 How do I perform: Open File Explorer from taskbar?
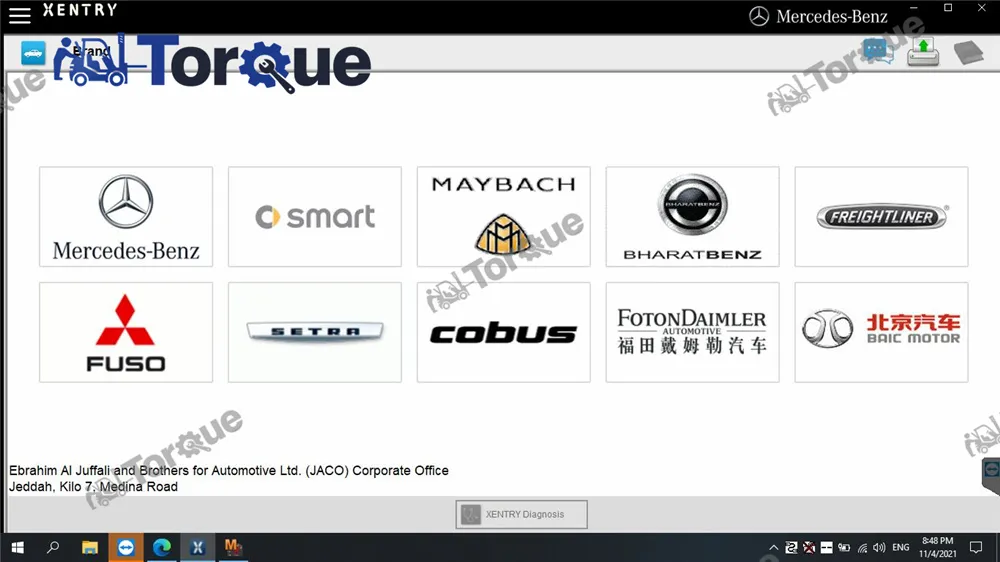(90, 547)
